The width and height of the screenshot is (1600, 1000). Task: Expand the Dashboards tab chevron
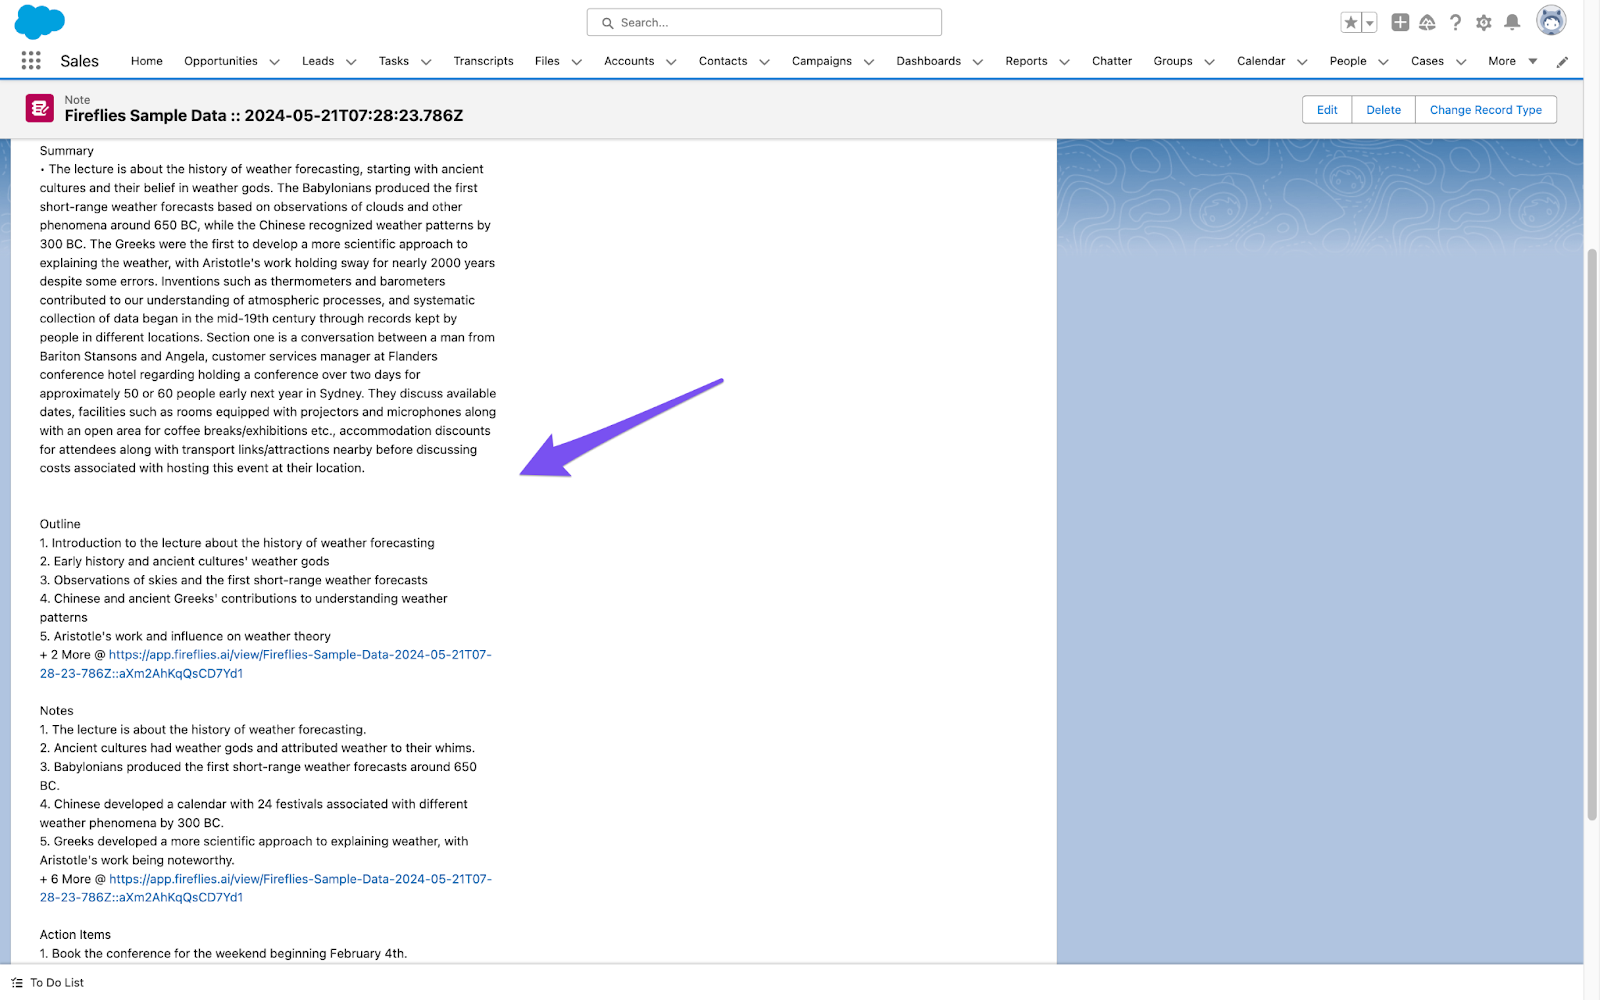(x=978, y=62)
